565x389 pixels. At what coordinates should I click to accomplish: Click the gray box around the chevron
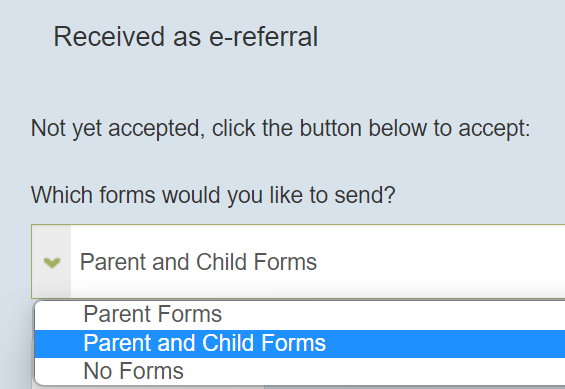coord(52,261)
